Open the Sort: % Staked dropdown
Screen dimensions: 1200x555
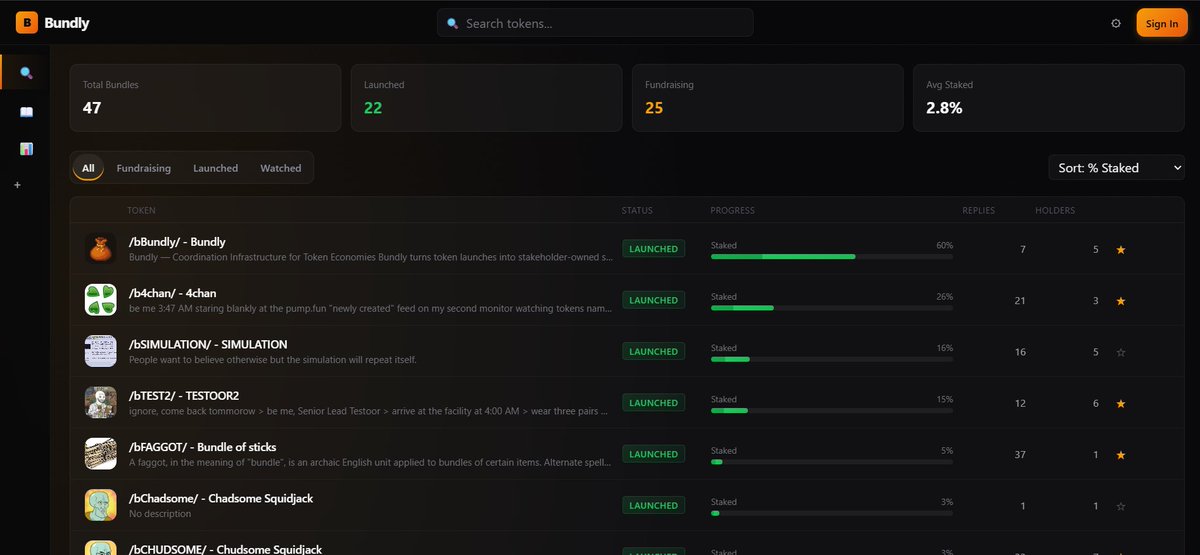[1117, 168]
